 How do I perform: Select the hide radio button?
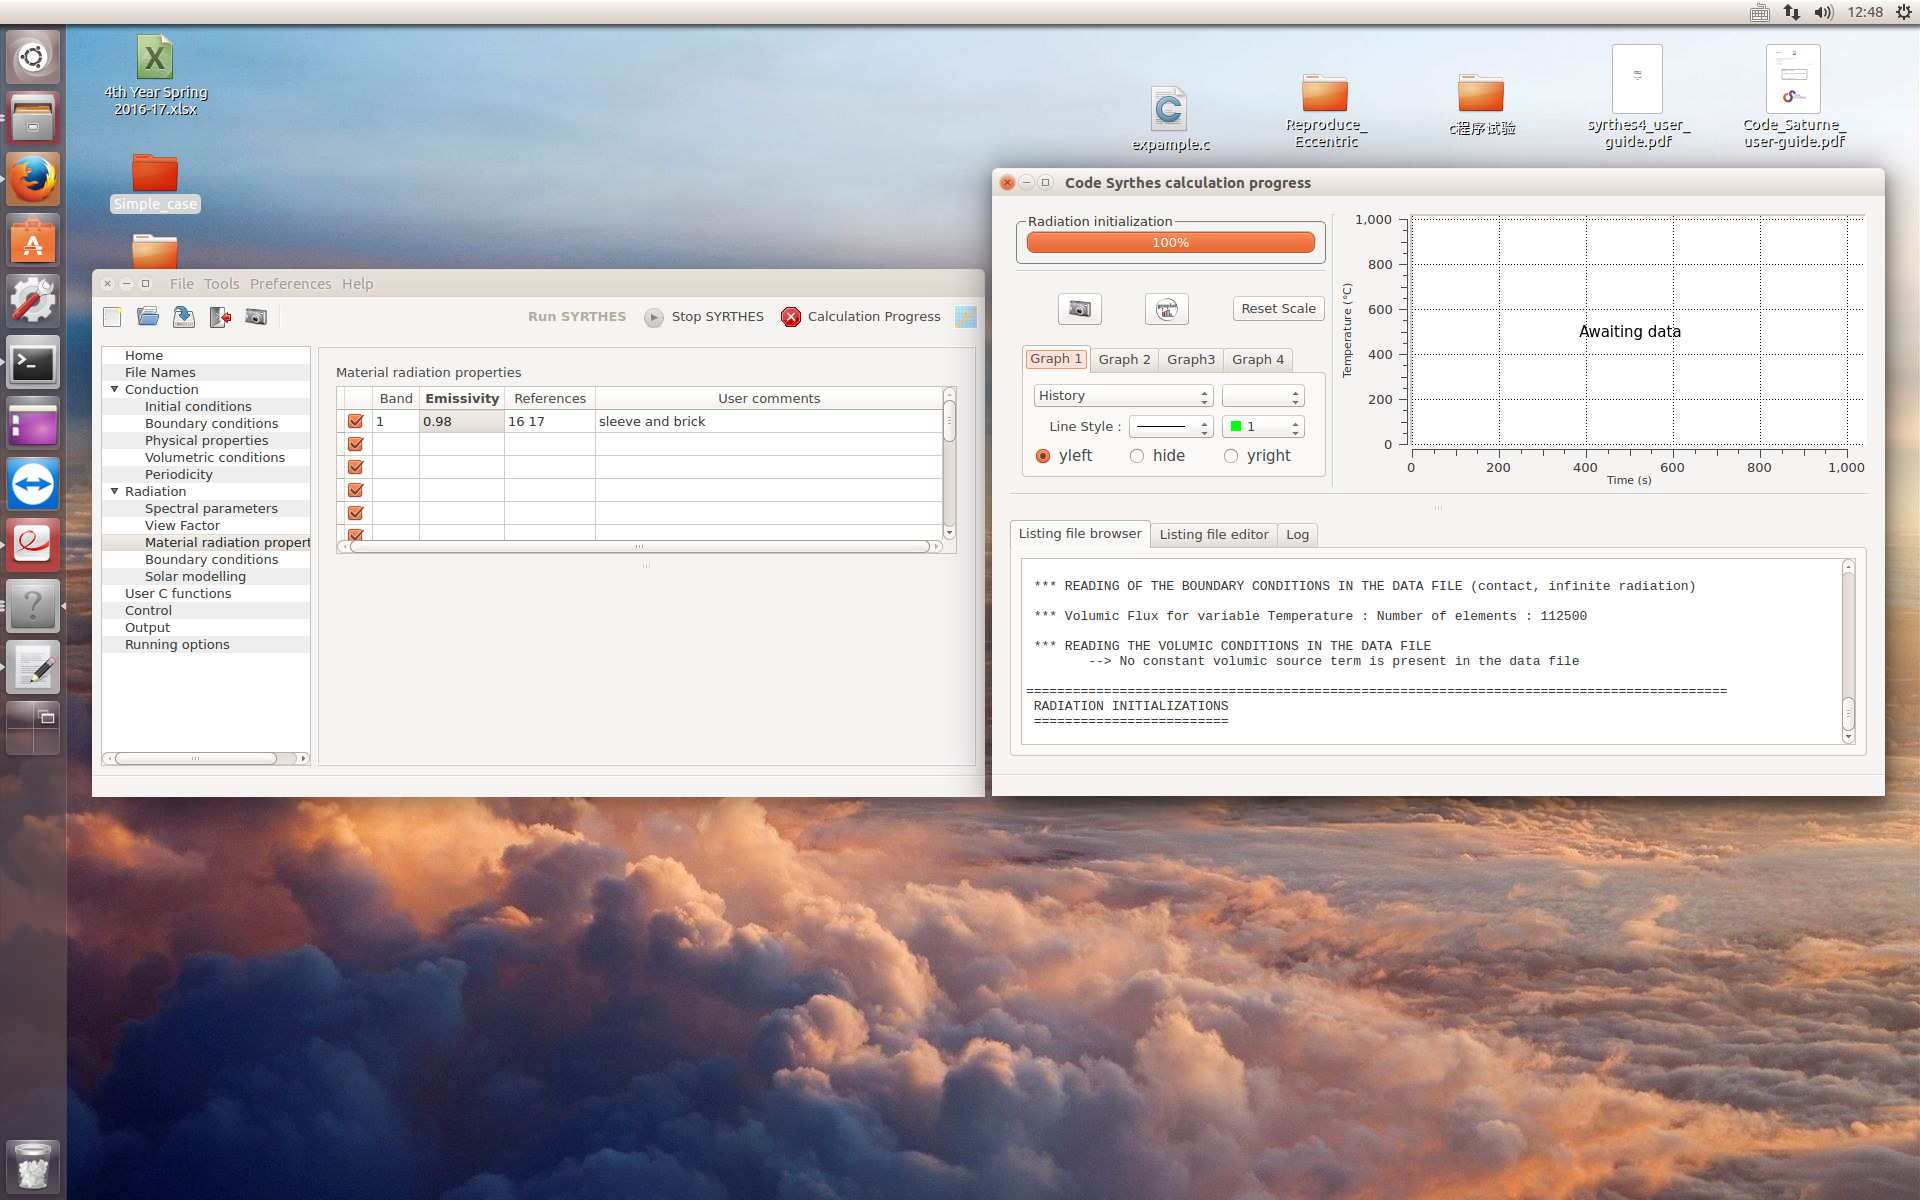[1137, 456]
